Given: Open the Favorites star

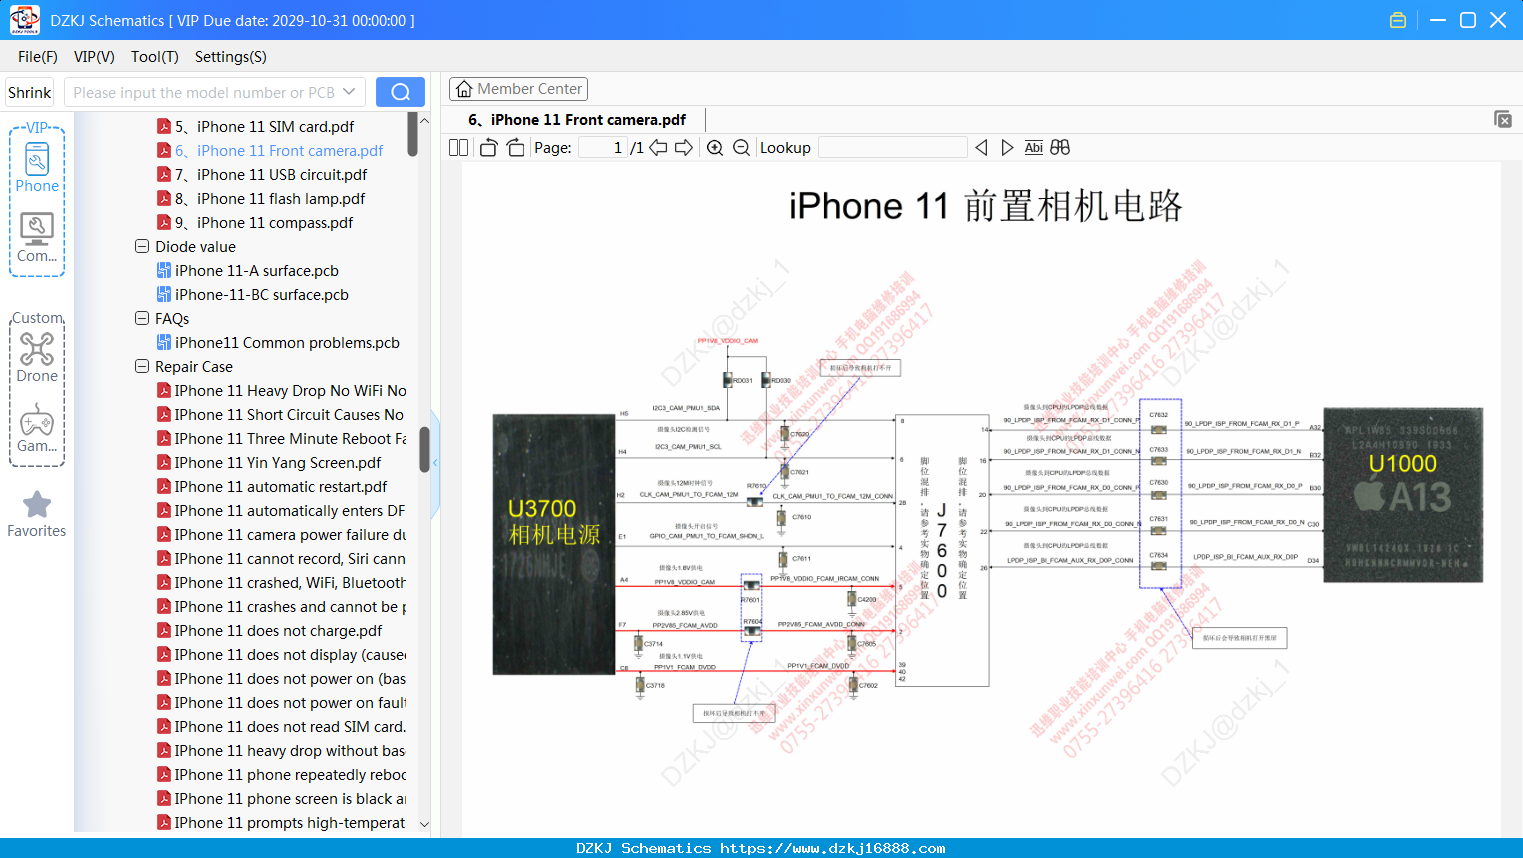Looking at the screenshot, I should pyautogui.click(x=37, y=514).
